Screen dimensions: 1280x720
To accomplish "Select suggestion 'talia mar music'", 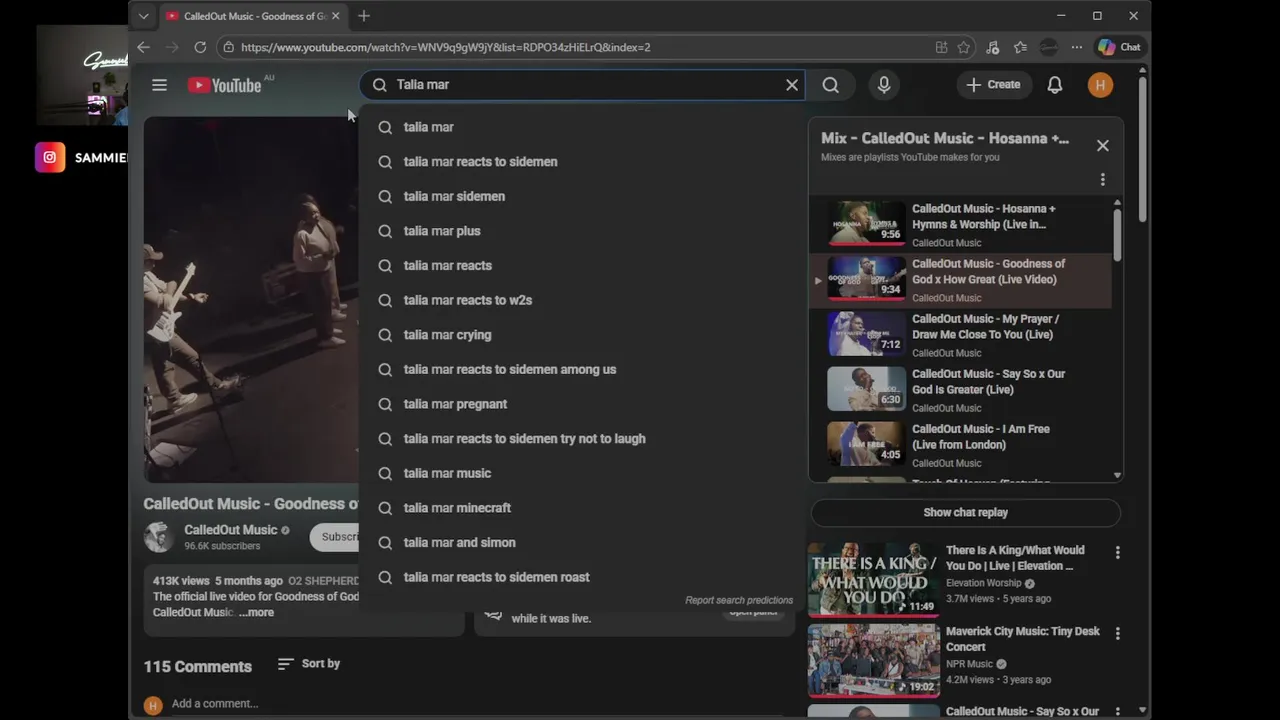I will click(x=581, y=473).
